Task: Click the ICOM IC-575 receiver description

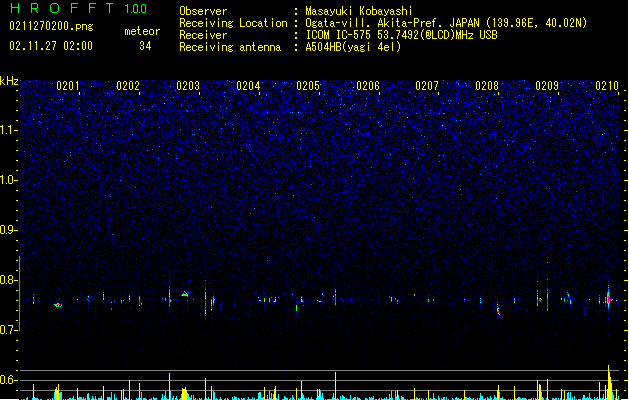Action: (401, 35)
